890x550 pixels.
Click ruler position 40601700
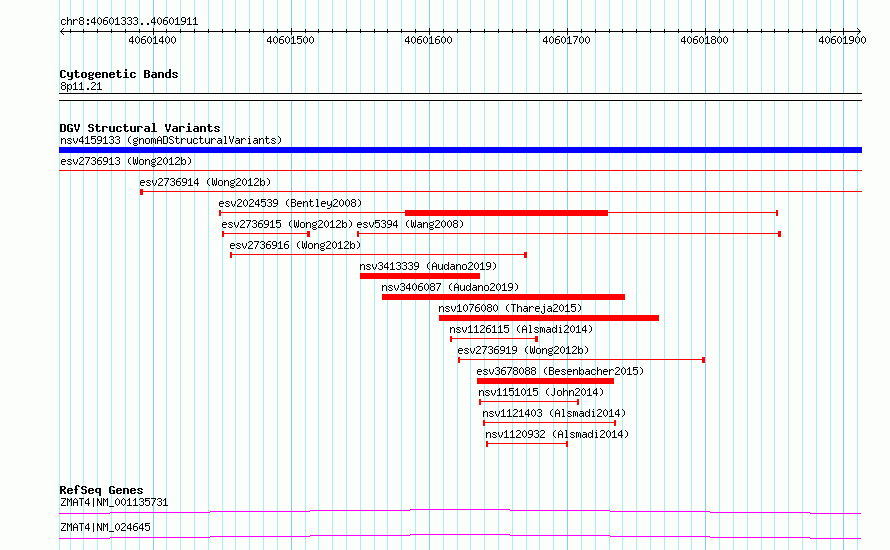click(x=566, y=40)
